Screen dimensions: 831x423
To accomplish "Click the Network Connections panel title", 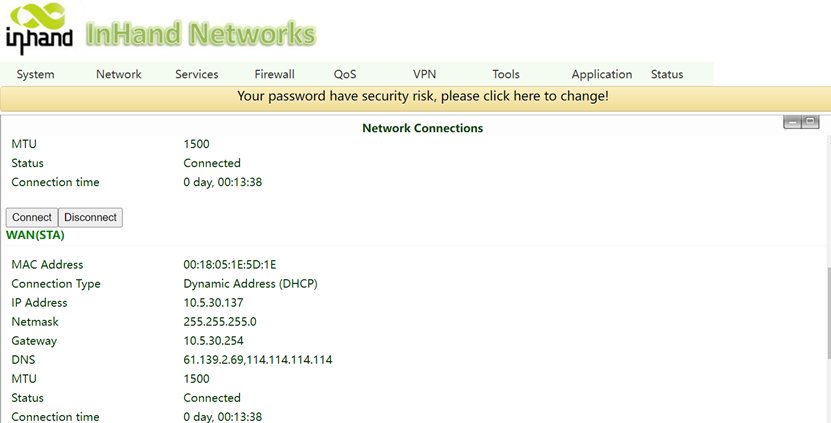I will [x=422, y=128].
